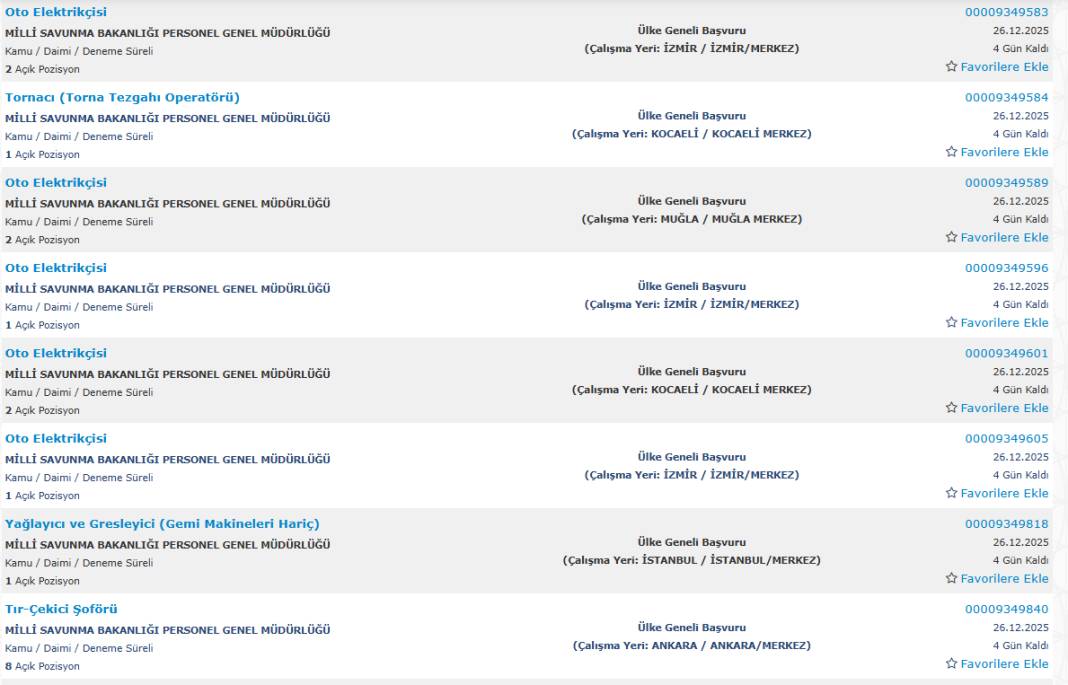Image resolution: width=1068 pixels, height=685 pixels.
Task: Click the favorite star for listing 00009349605
Action: pyautogui.click(x=952, y=493)
